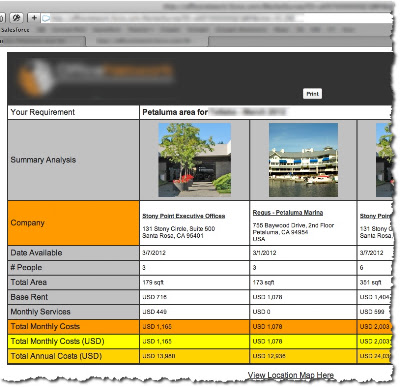This screenshot has width=400, height=387.
Task: Click the 'Total Monthly Costs' orange label
Action: [45, 326]
